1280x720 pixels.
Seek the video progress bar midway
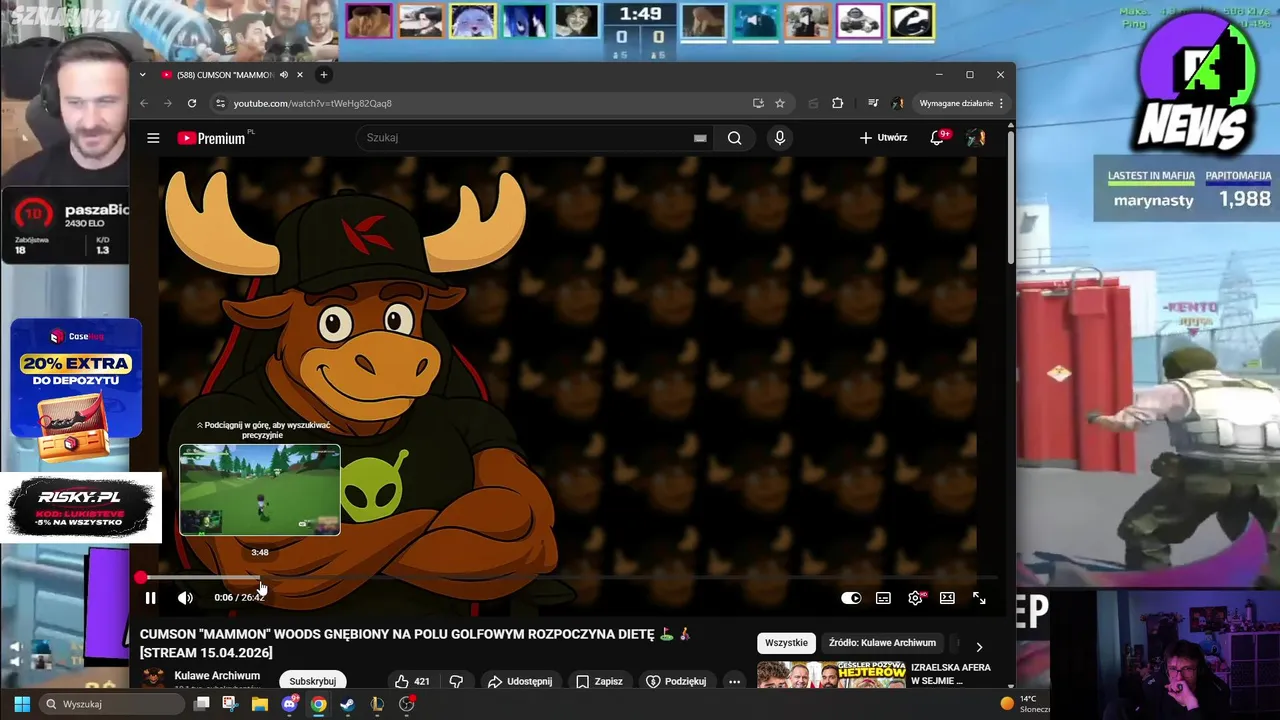pos(569,578)
